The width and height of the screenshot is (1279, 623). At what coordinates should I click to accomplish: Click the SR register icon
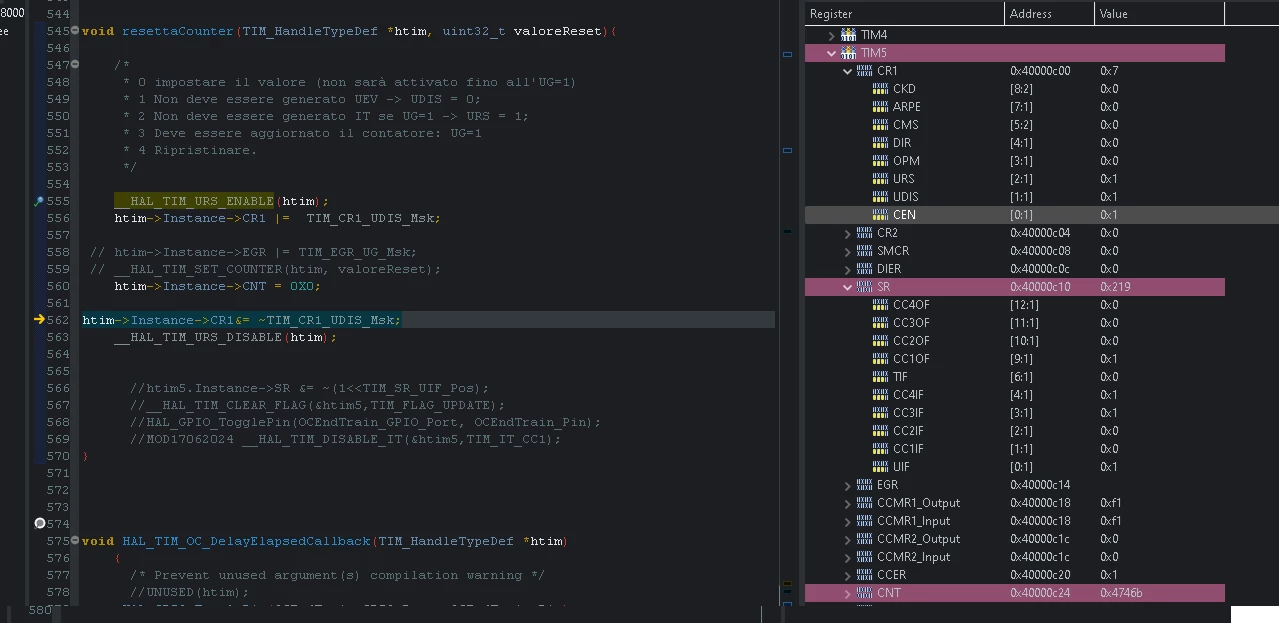coord(864,287)
